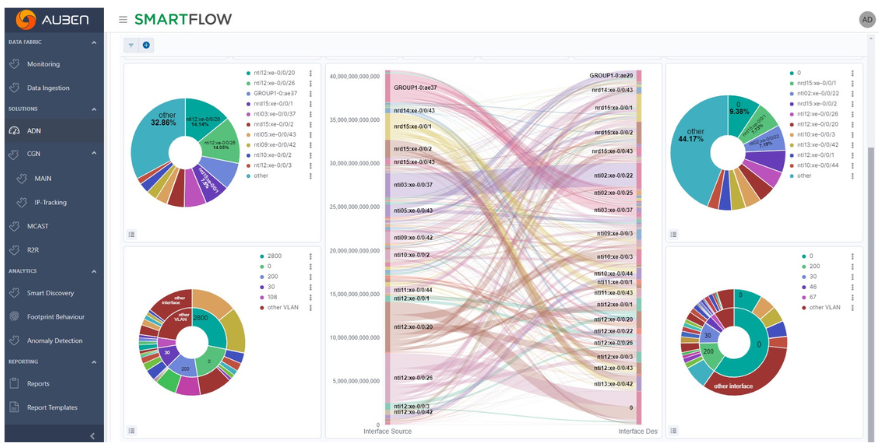Select GROUP1-0:ae20 destination node in Sankey
Screen dimensions: 885x446
639,76
